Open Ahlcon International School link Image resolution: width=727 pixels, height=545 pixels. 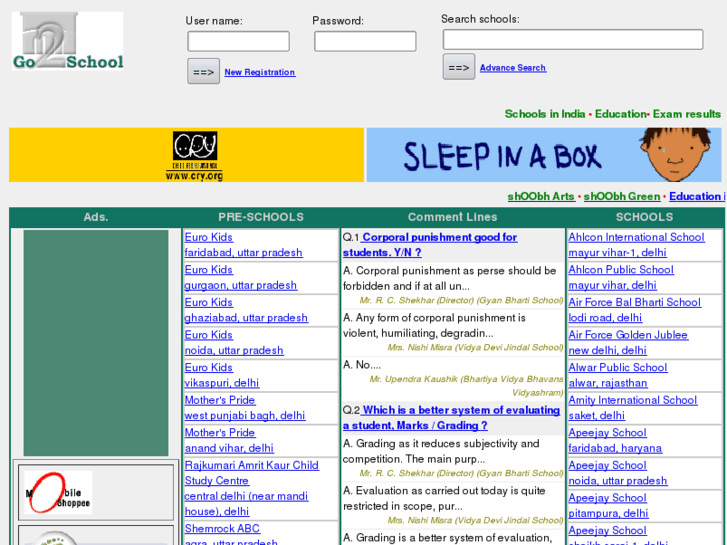coord(637,245)
